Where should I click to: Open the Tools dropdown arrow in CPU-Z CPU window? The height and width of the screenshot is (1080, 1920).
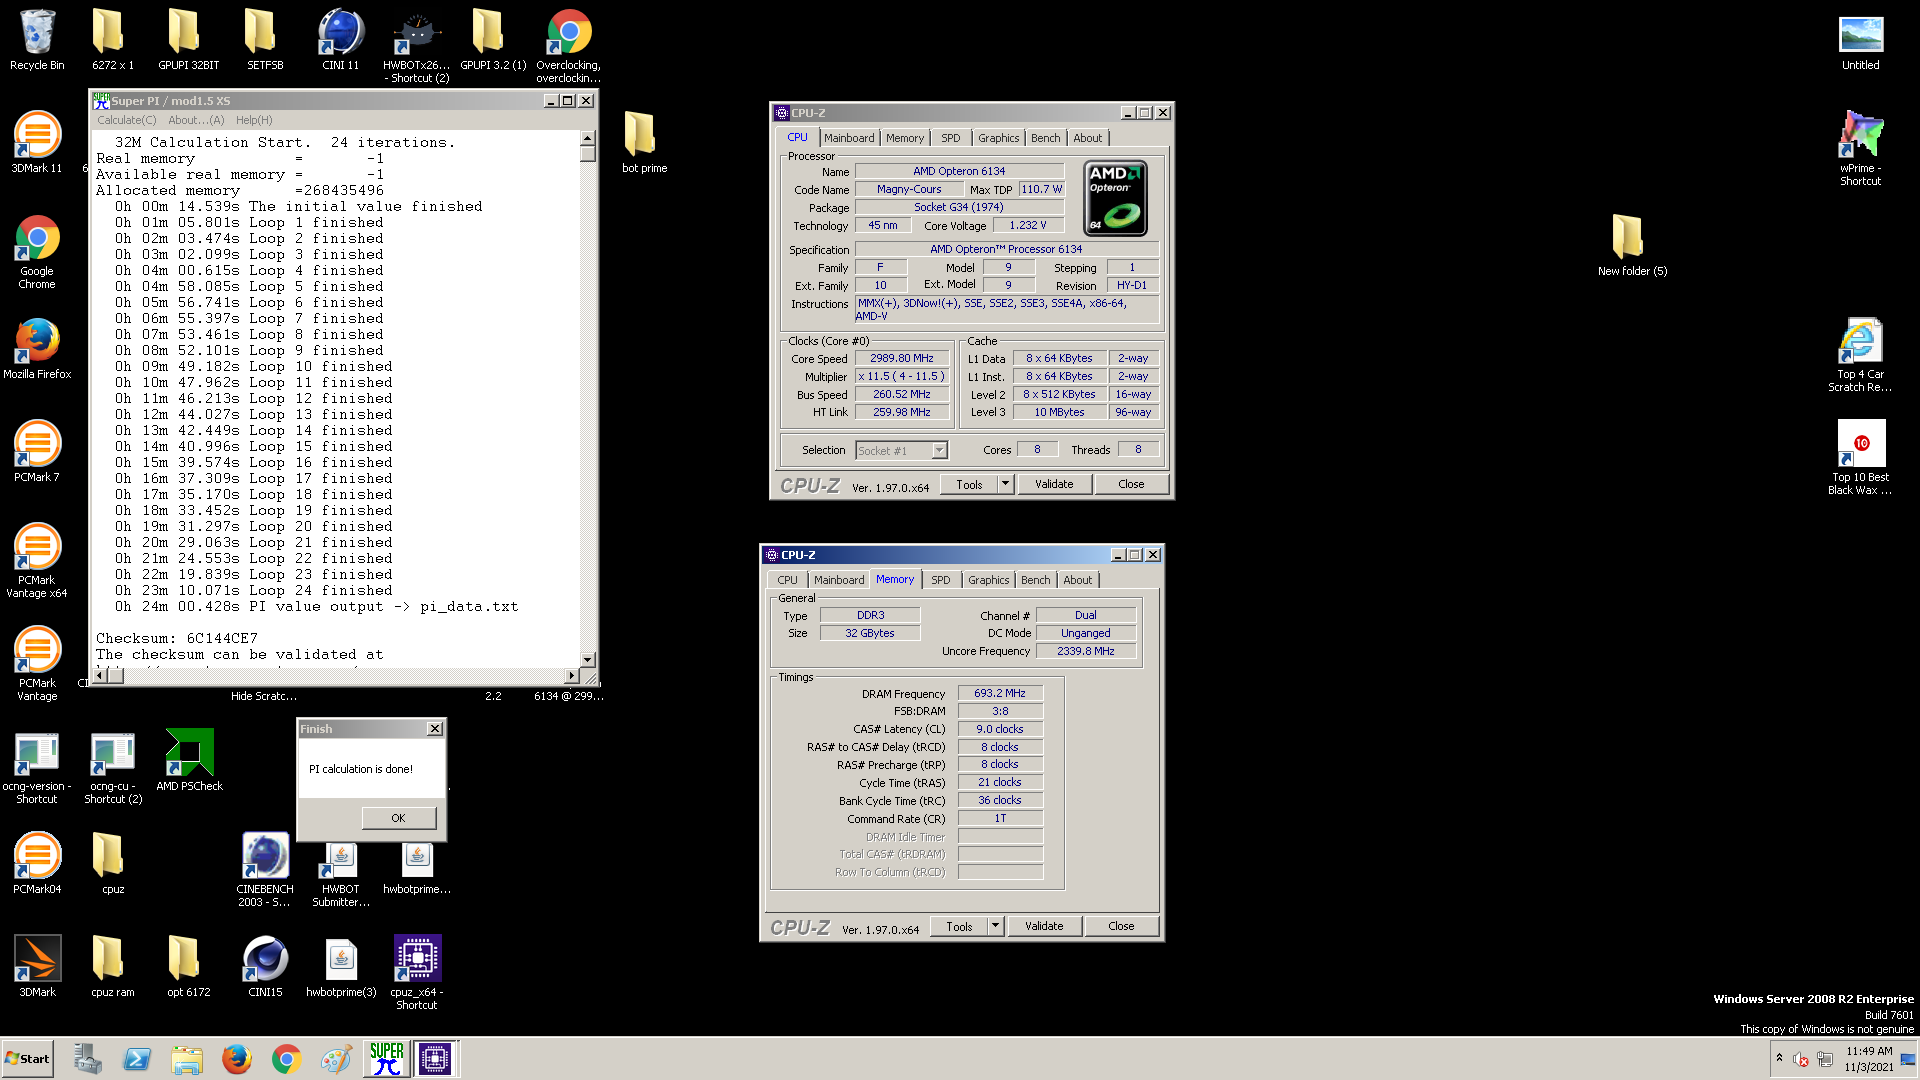click(1005, 484)
